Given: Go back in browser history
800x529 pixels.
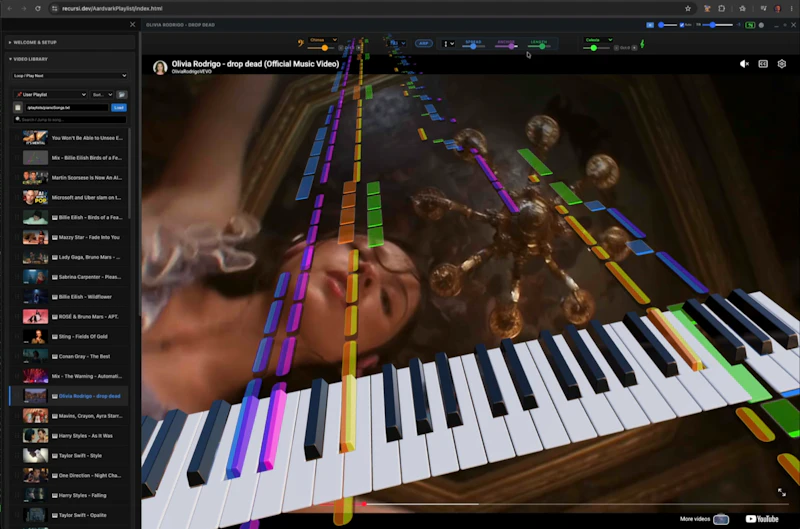Looking at the screenshot, I should tap(10, 8).
